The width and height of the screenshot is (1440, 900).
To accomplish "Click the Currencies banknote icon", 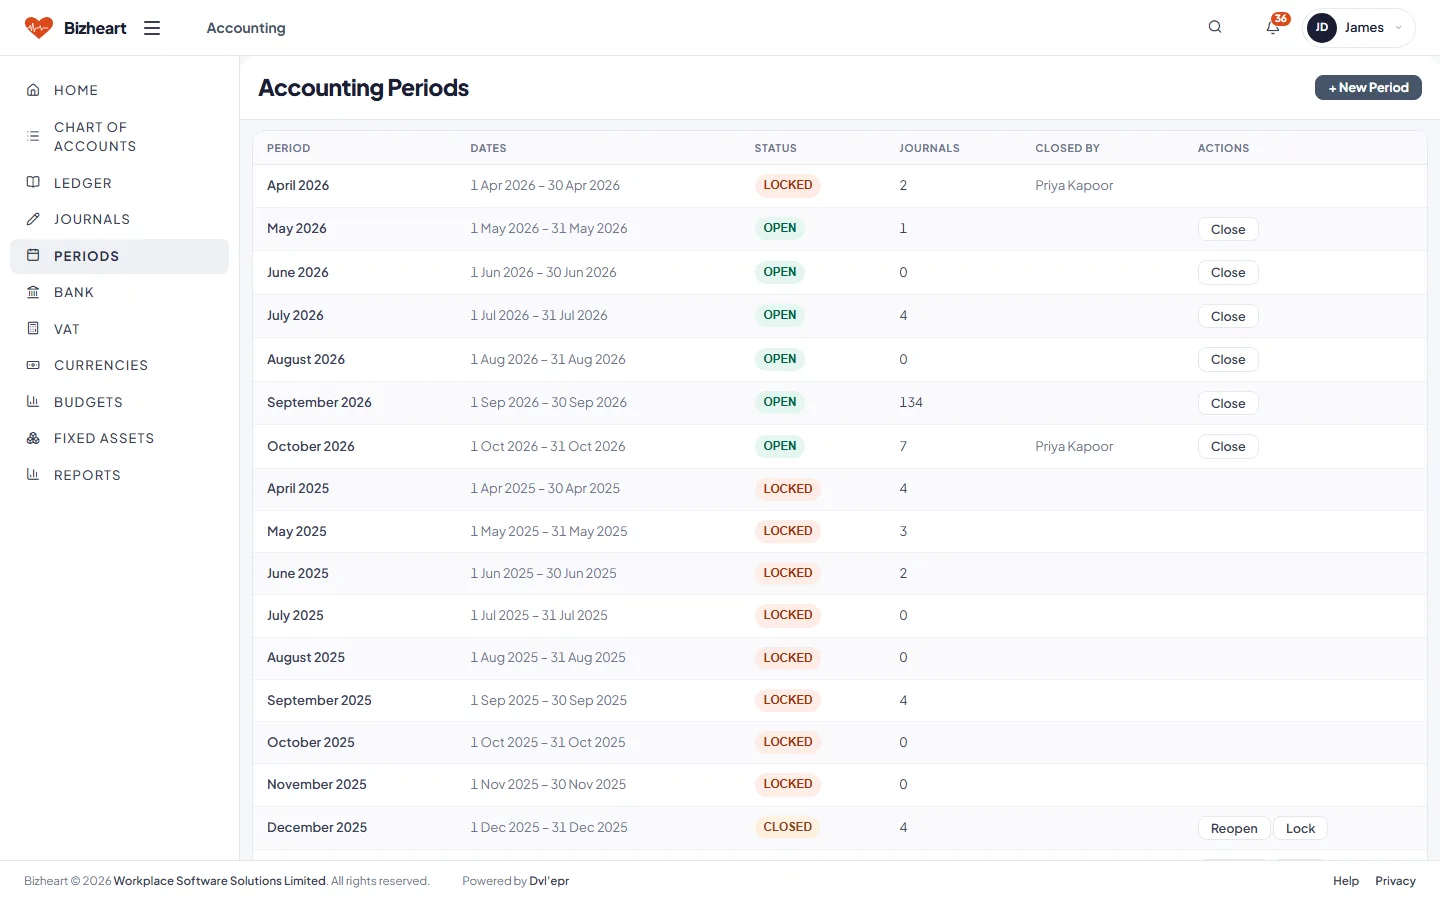I will tap(33, 365).
